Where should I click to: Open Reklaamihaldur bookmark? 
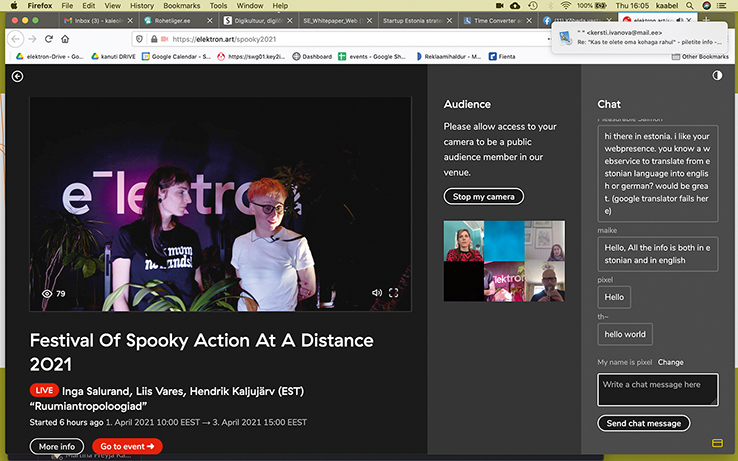tap(449, 57)
